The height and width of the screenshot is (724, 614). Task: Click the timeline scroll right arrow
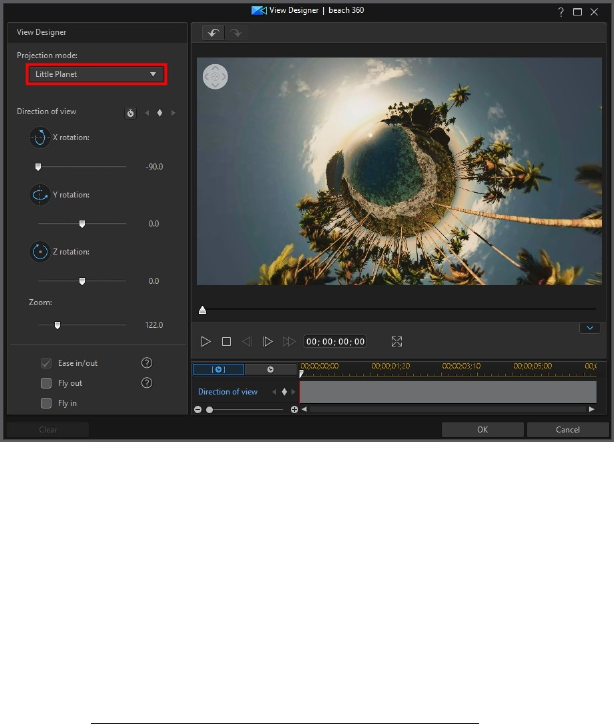(591, 409)
